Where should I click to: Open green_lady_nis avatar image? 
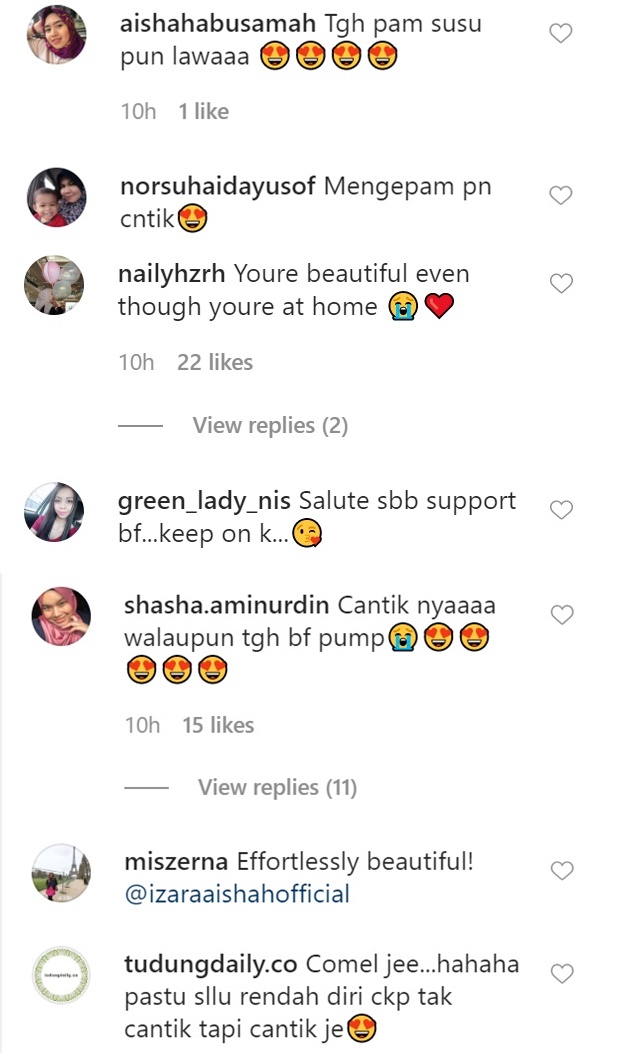click(x=54, y=512)
